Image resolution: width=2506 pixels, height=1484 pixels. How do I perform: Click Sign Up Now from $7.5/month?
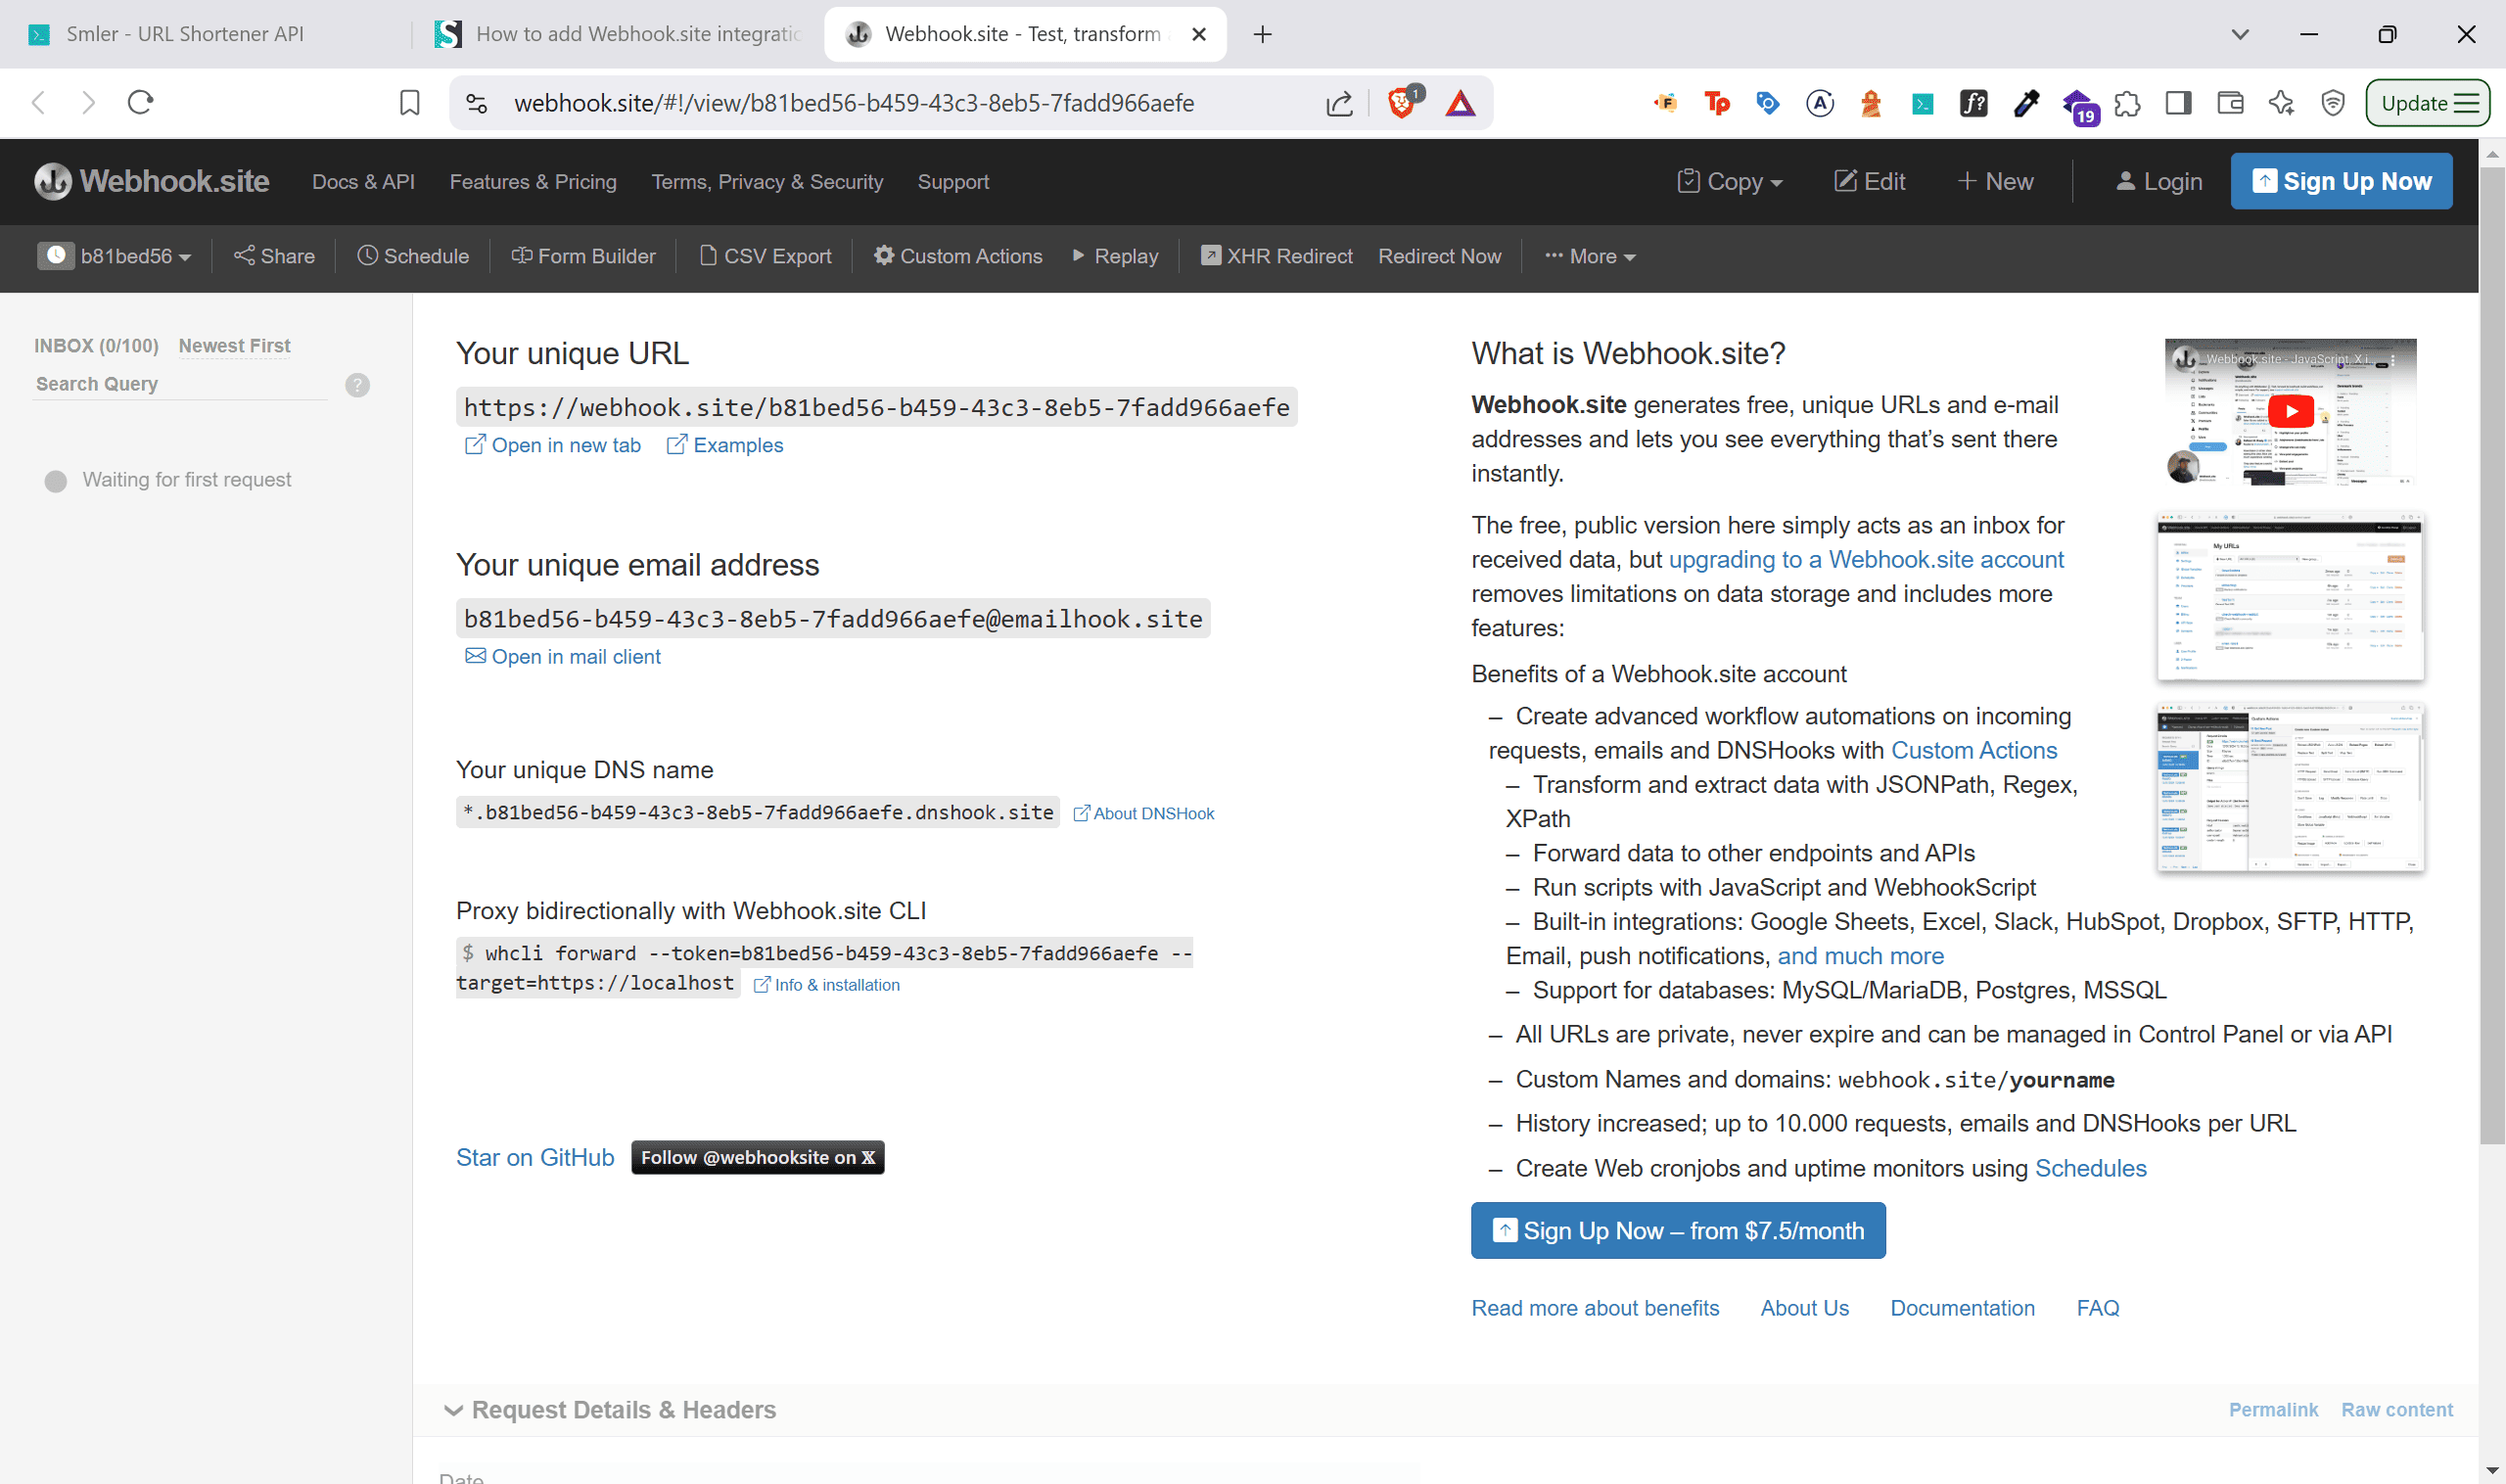pos(1678,1230)
